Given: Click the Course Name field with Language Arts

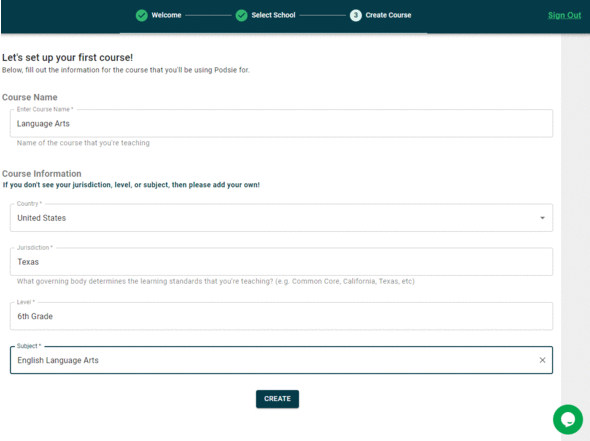Looking at the screenshot, I should [x=281, y=123].
